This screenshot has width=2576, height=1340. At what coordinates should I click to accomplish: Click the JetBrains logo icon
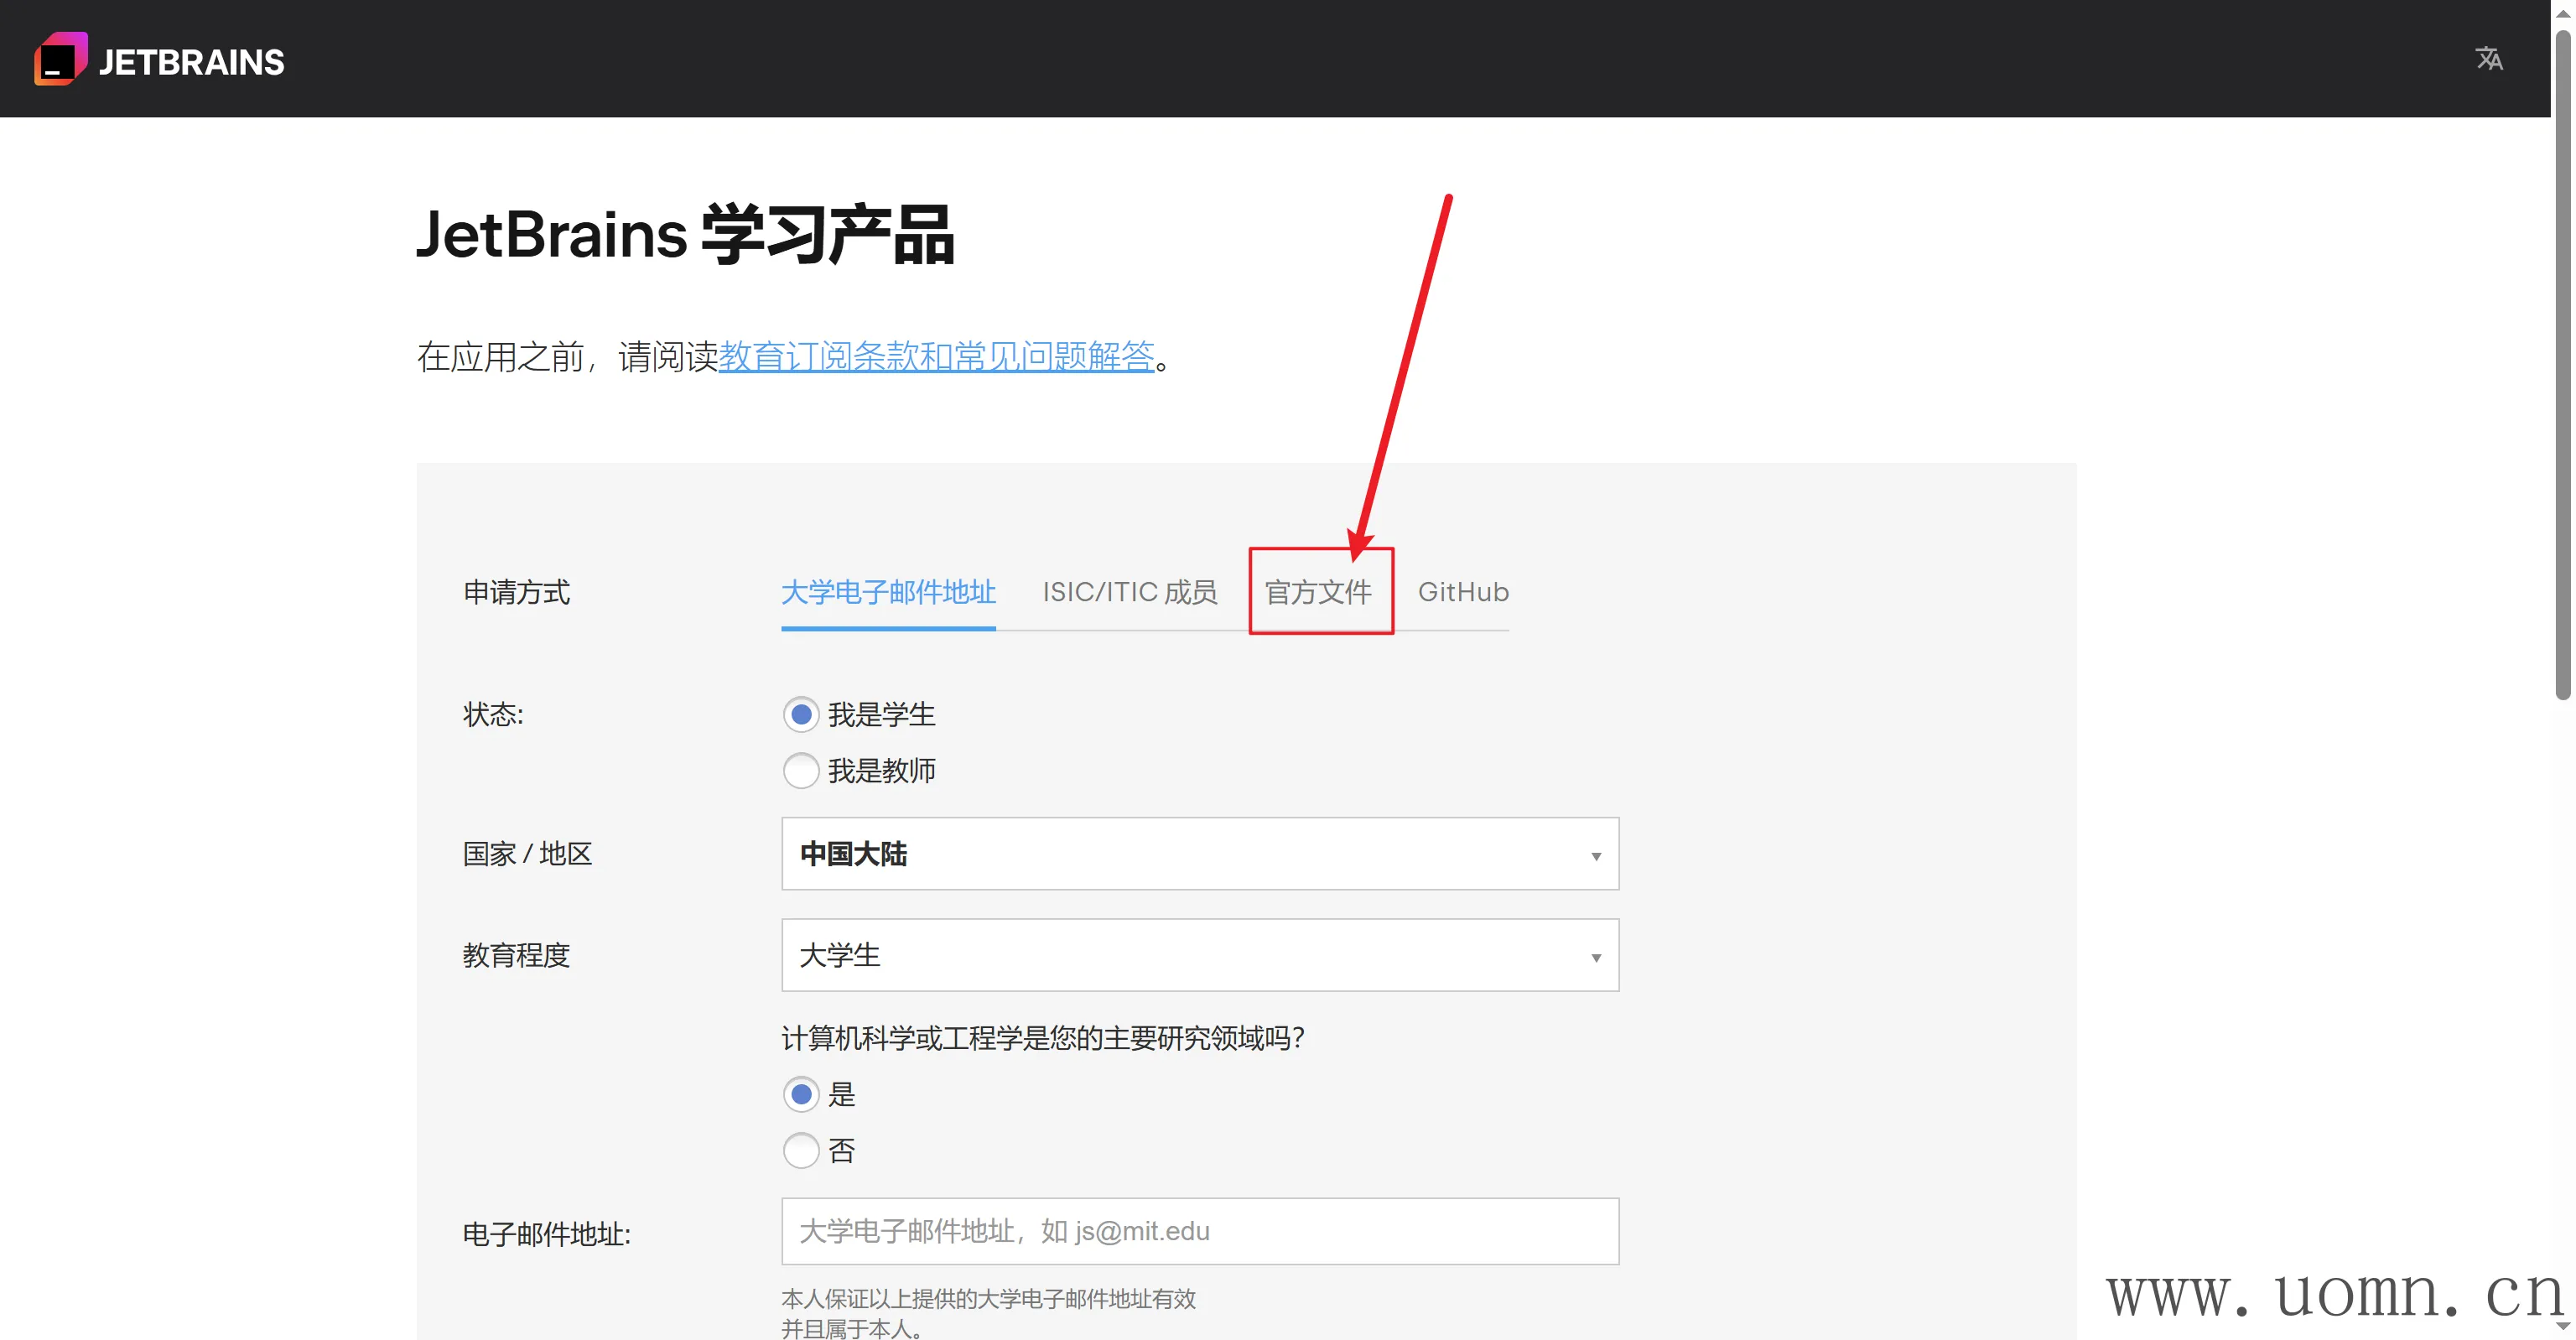[x=60, y=60]
